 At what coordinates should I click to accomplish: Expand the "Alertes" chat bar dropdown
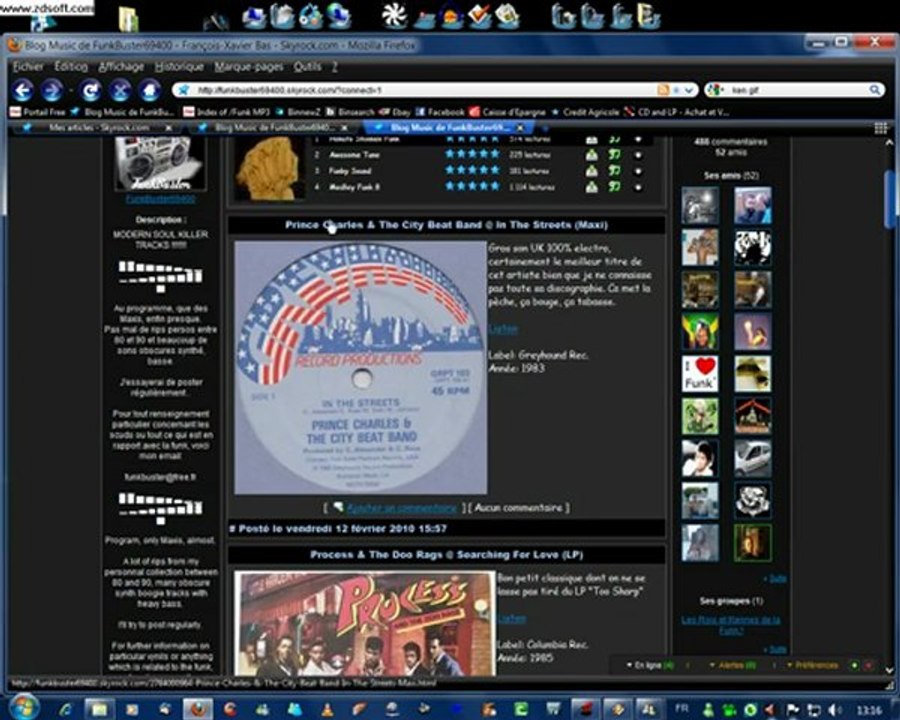tap(733, 665)
